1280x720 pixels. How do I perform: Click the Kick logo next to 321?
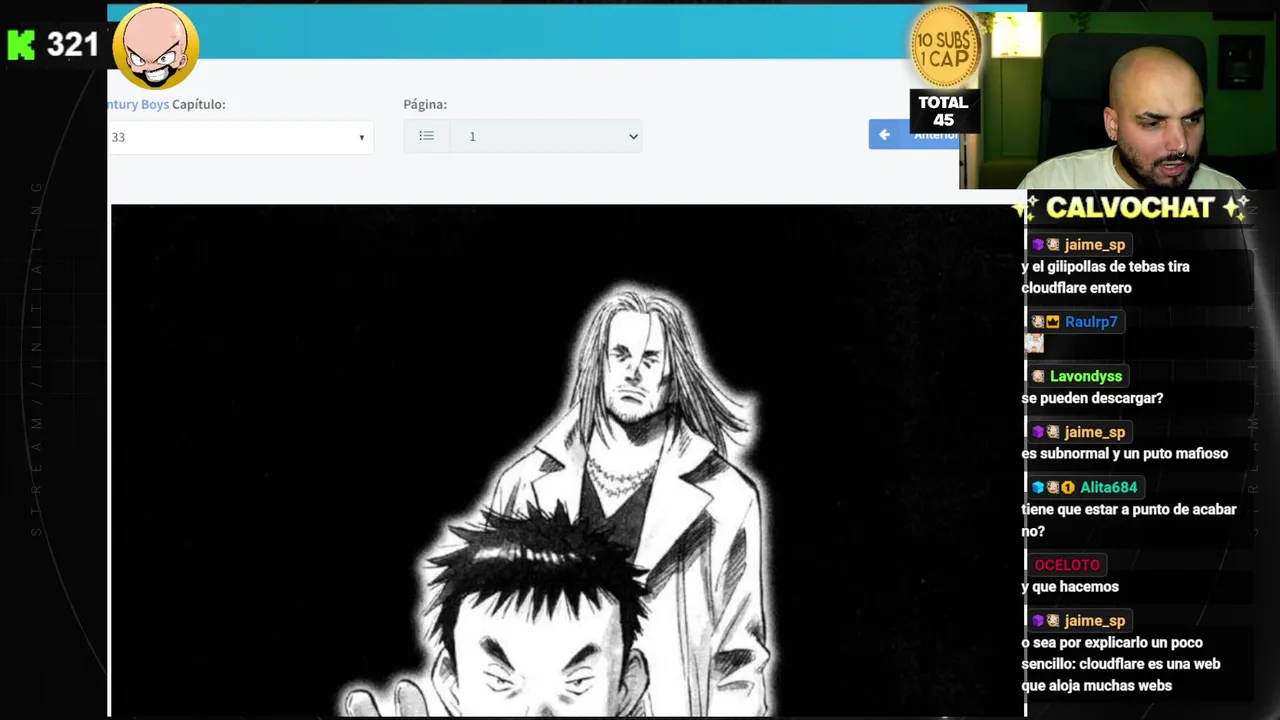21,45
